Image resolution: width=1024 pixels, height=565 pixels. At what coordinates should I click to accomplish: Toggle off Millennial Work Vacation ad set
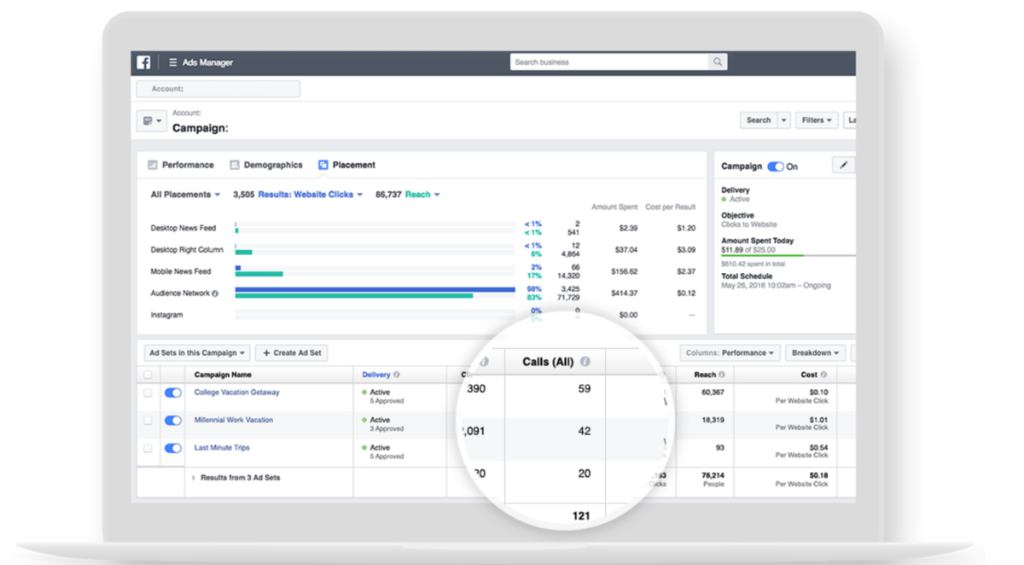[x=173, y=421]
